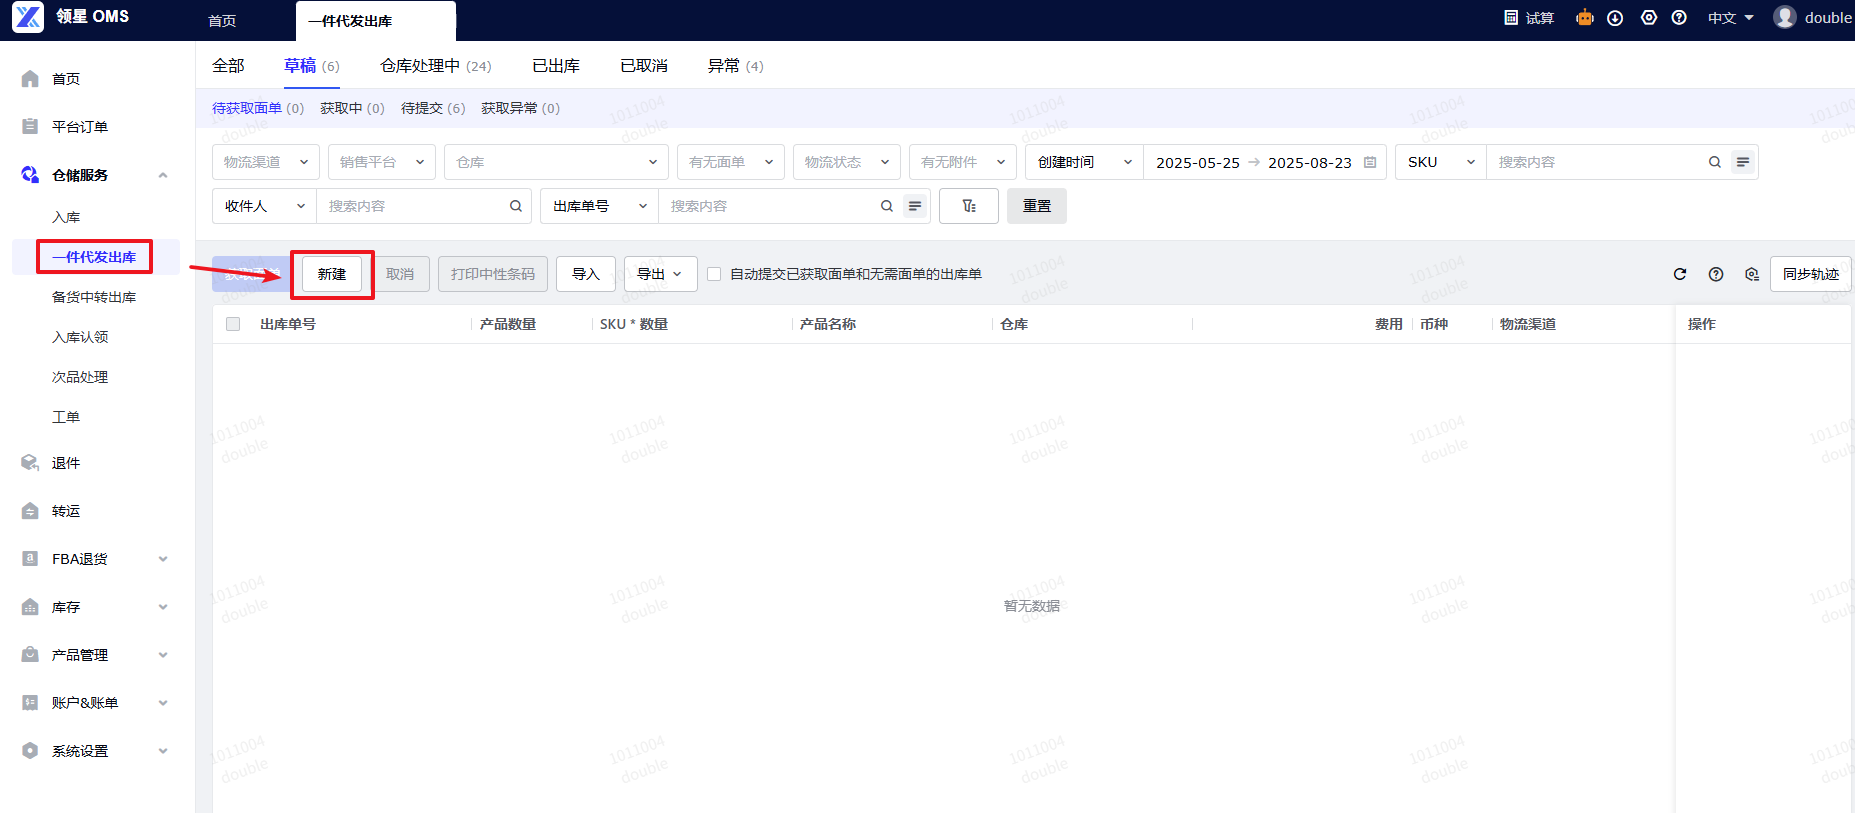Open the 仓库 filter dropdown
The height and width of the screenshot is (813, 1855).
click(556, 162)
